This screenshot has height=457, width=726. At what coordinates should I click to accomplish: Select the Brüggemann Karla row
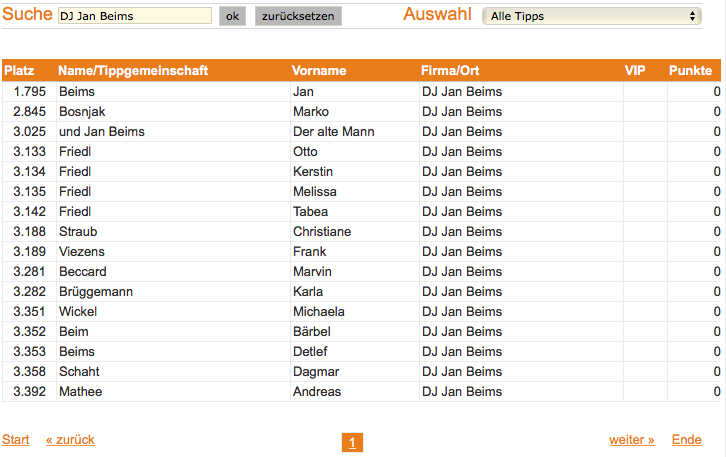tap(362, 292)
